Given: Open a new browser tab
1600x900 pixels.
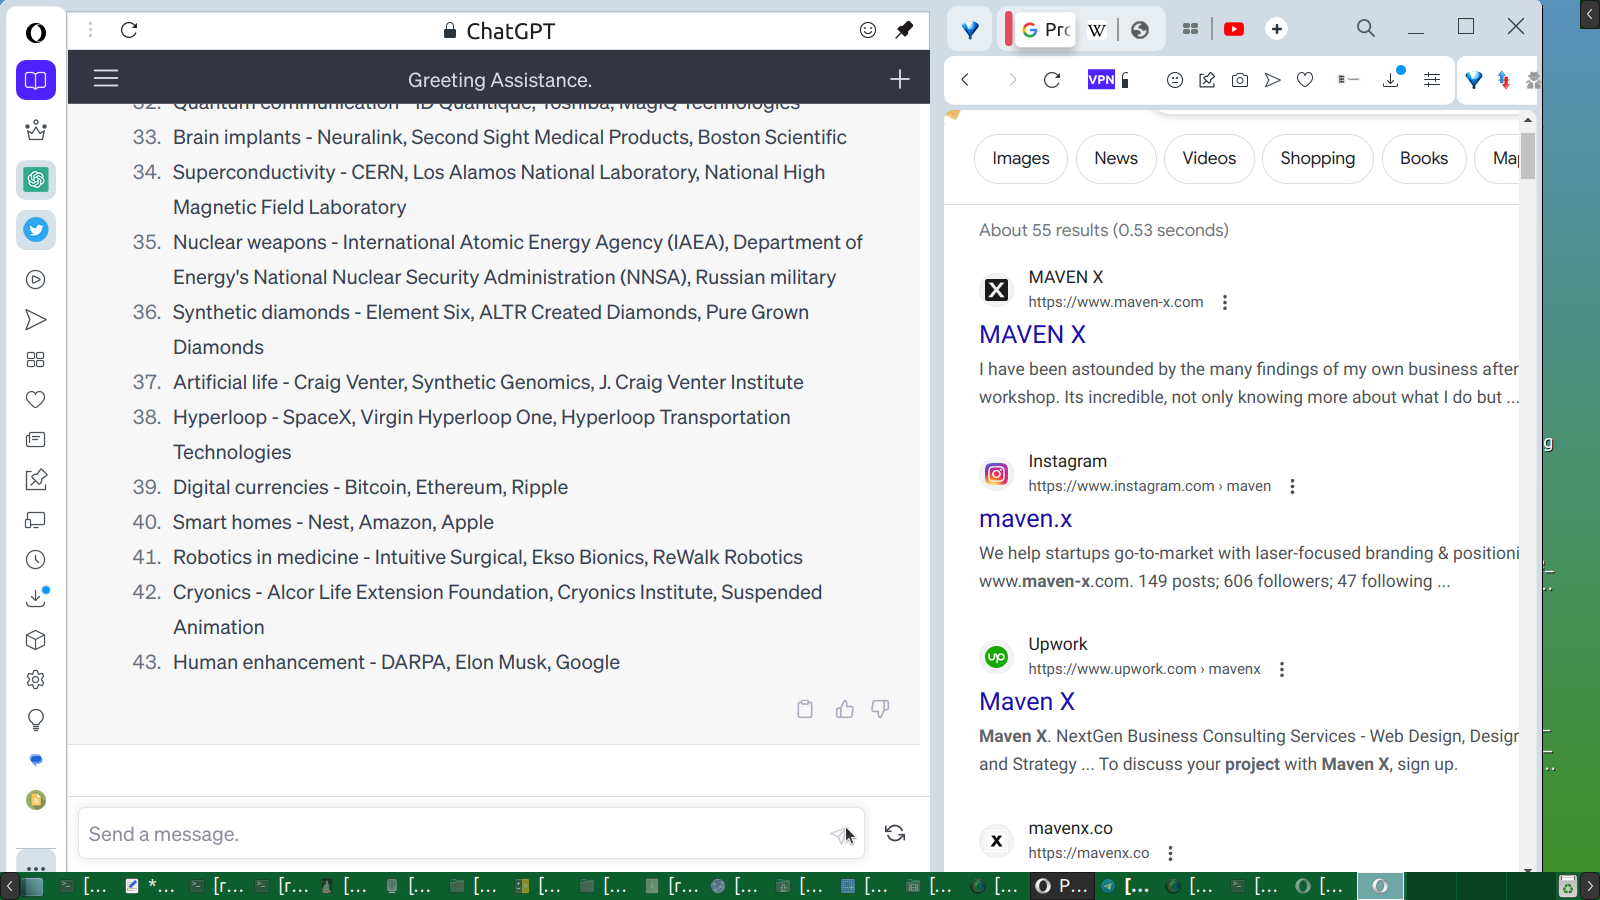Looking at the screenshot, I should 1276,29.
